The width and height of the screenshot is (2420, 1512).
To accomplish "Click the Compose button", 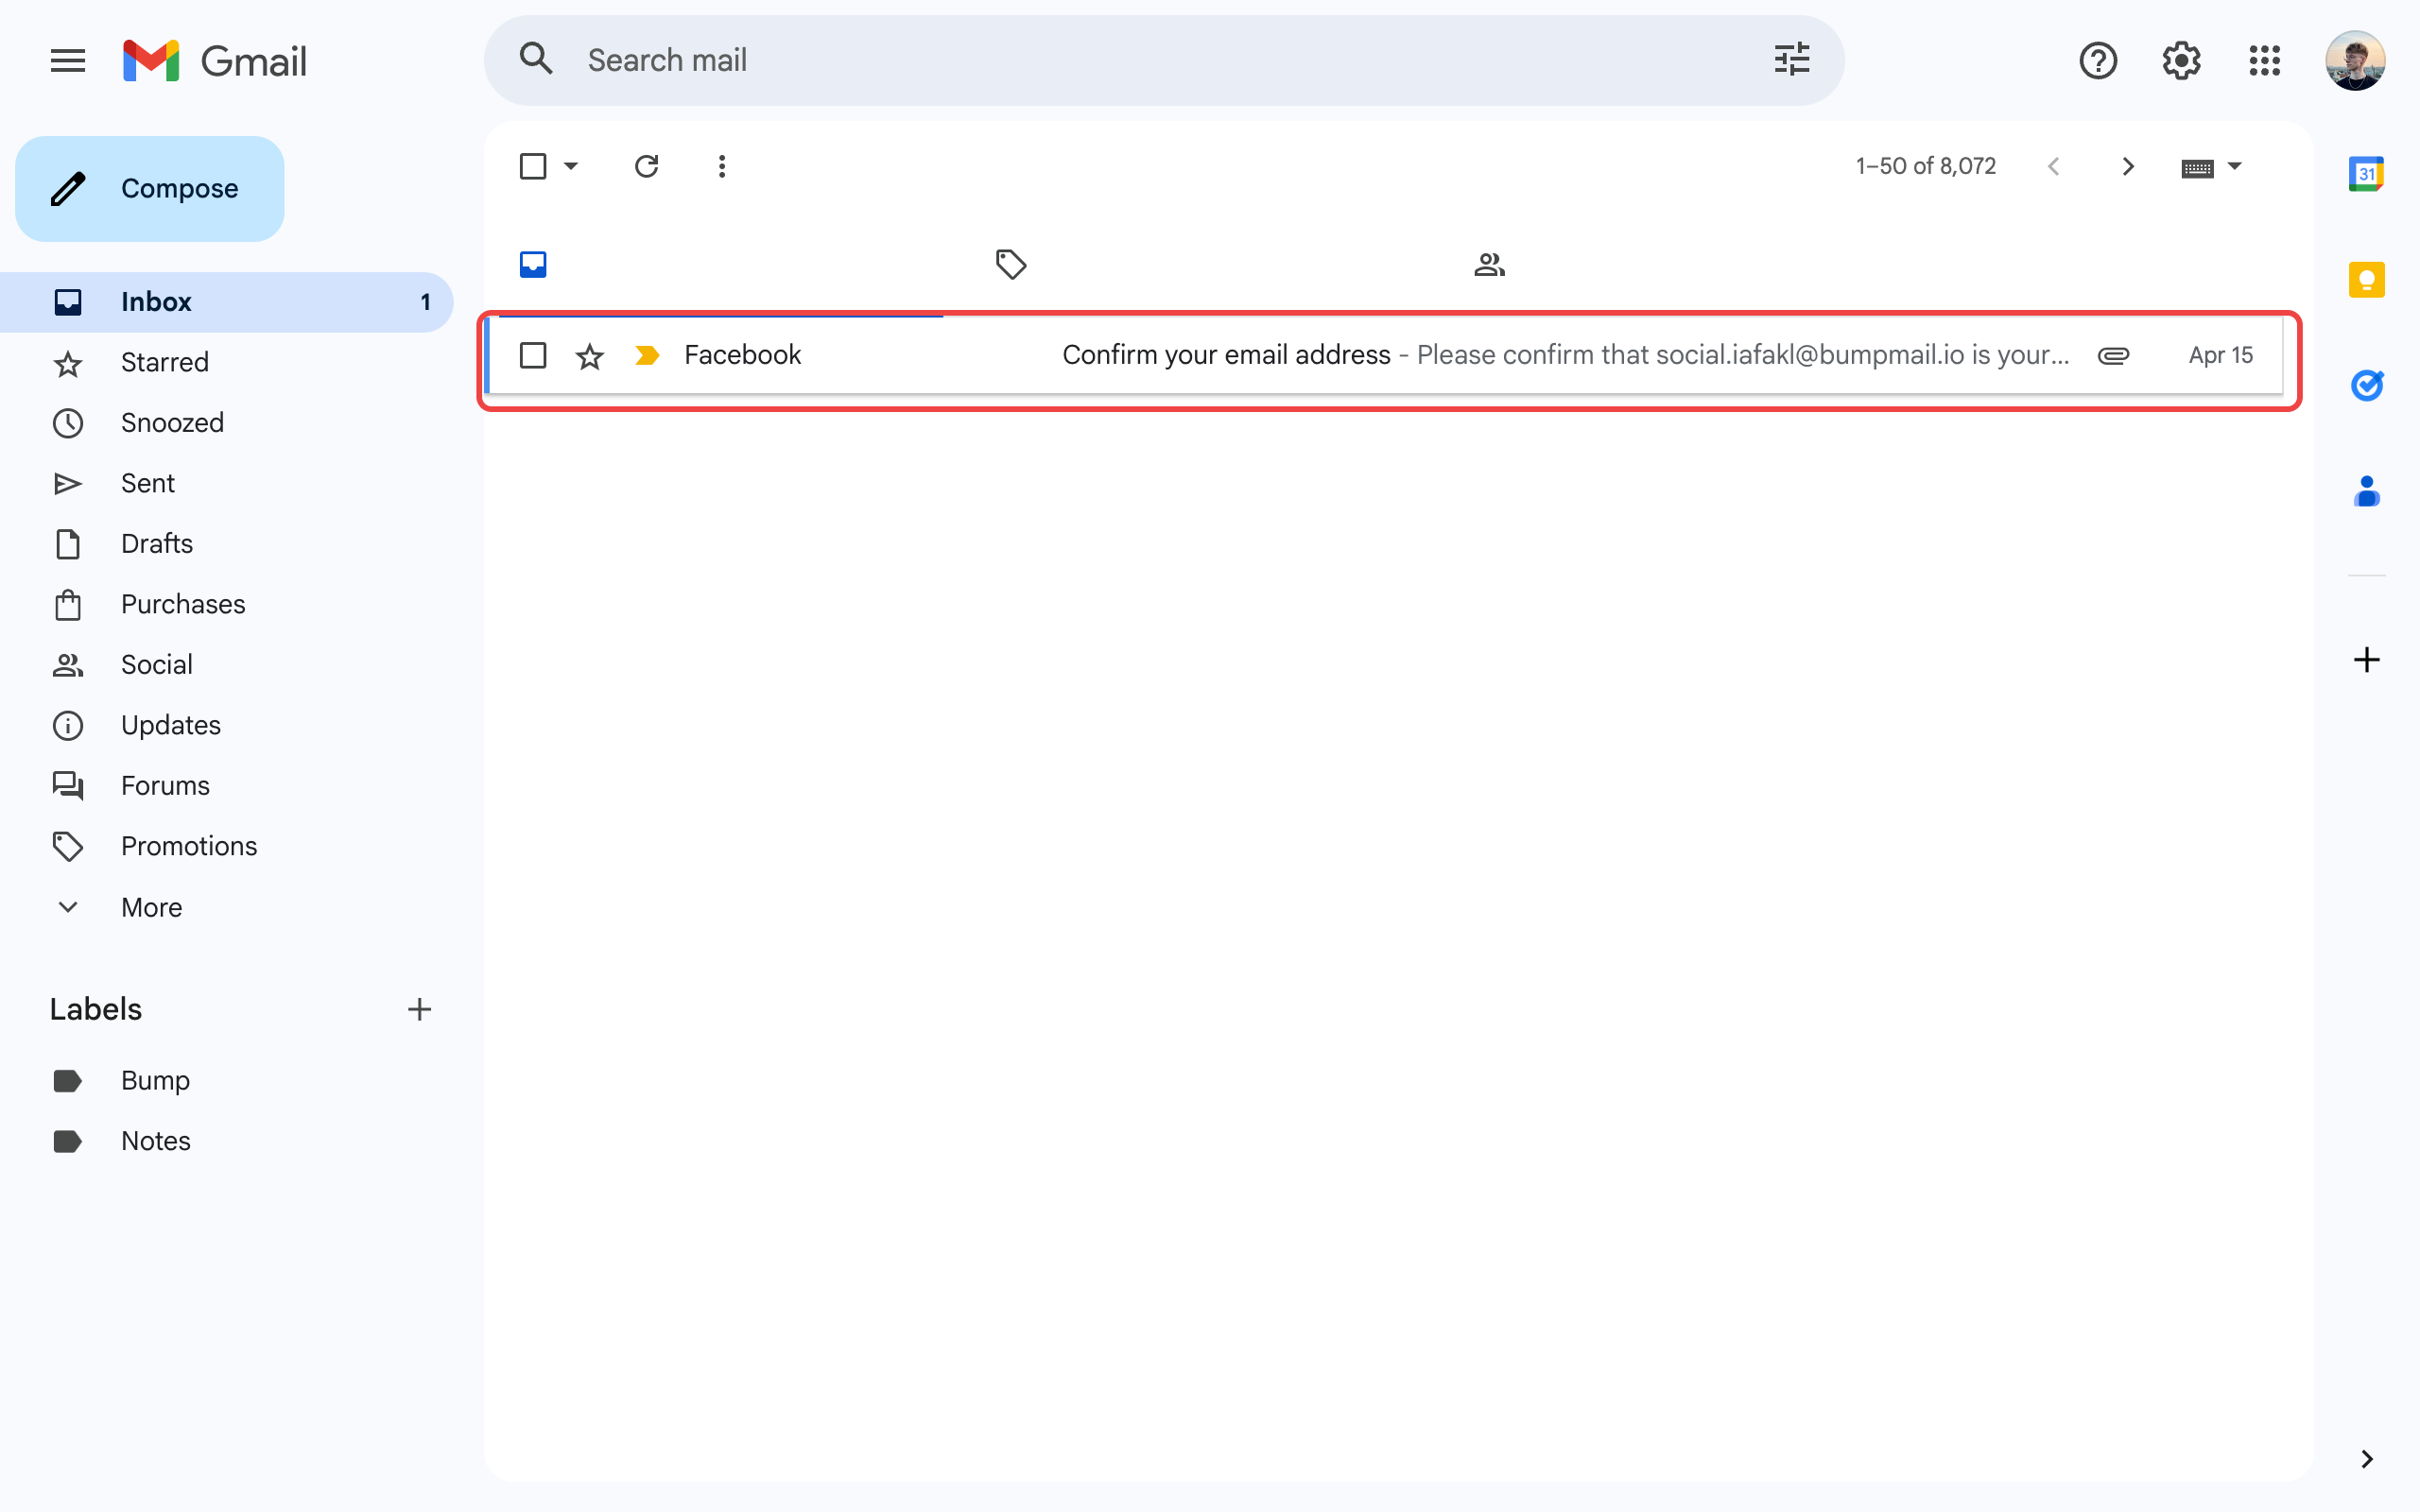I will [x=150, y=189].
